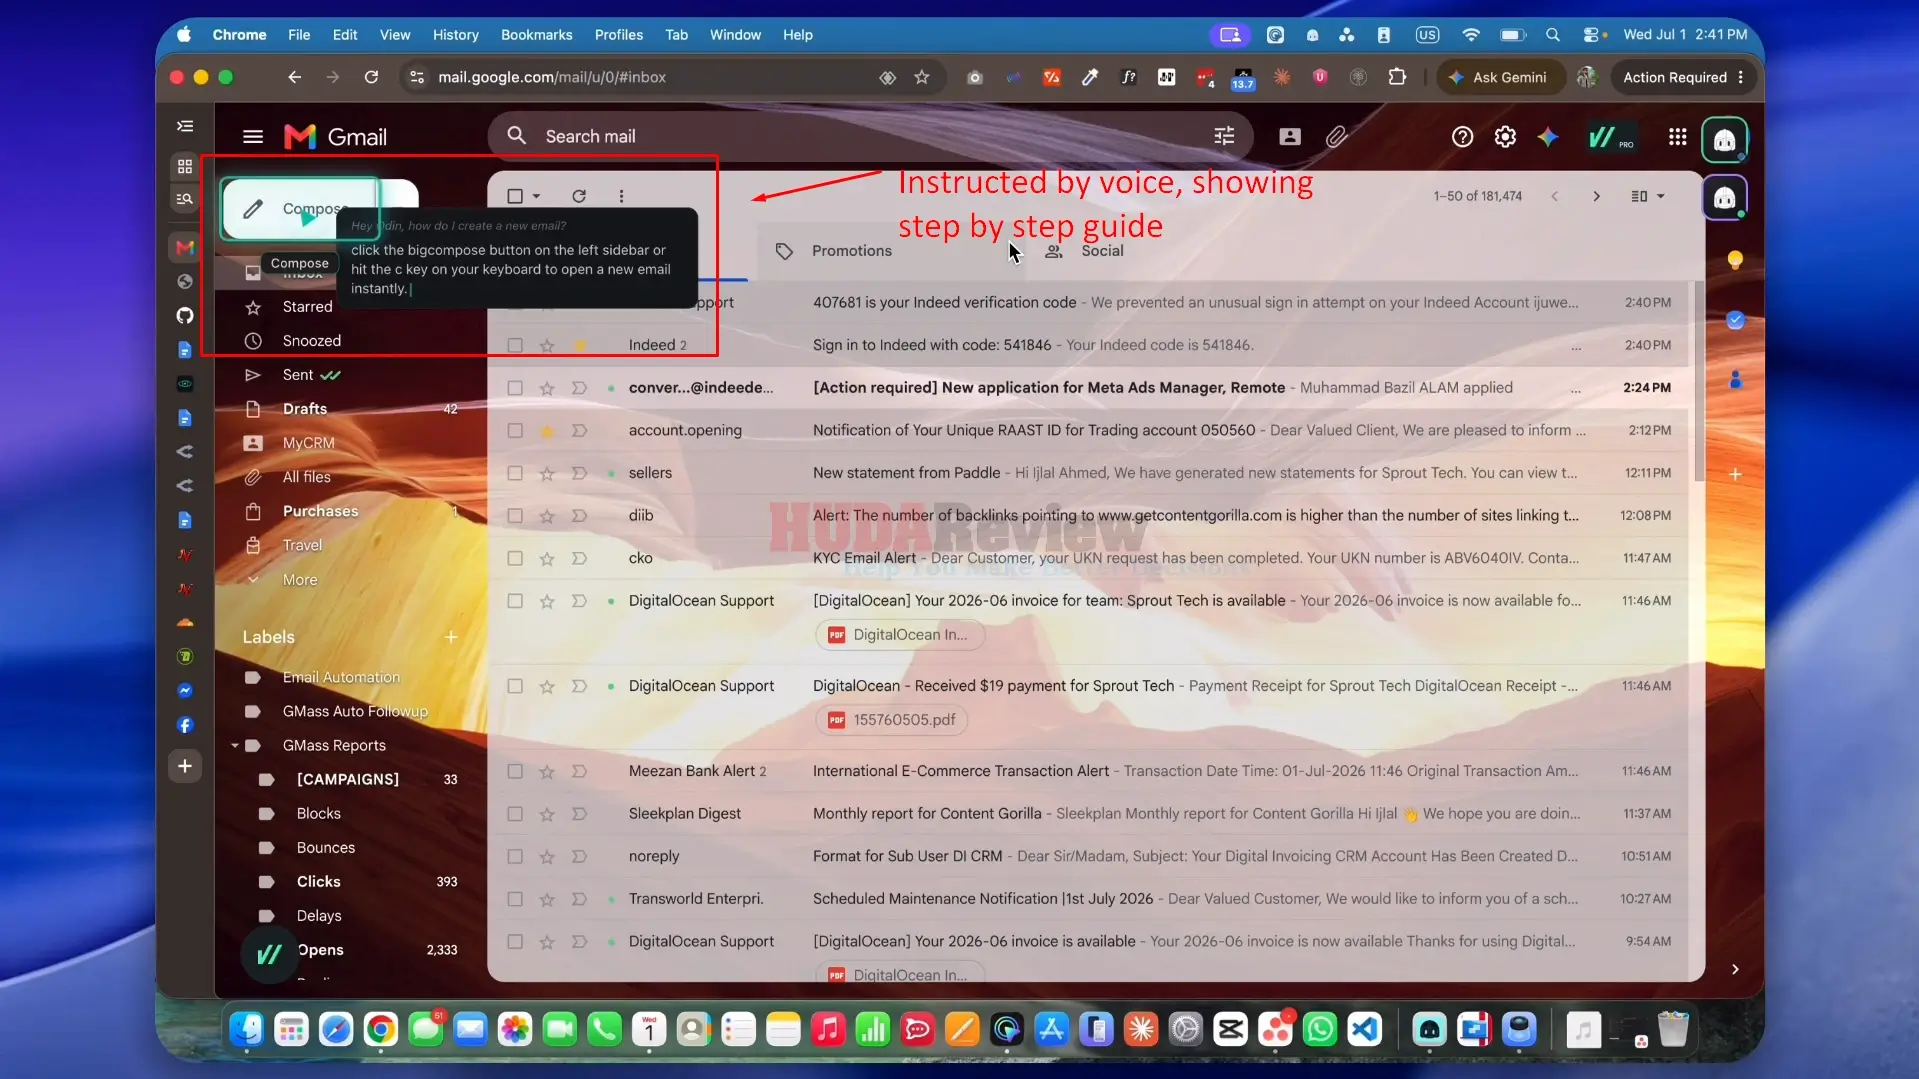This screenshot has height=1079, width=1919.
Task: Open Finder from the Dock
Action: [x=247, y=1029]
